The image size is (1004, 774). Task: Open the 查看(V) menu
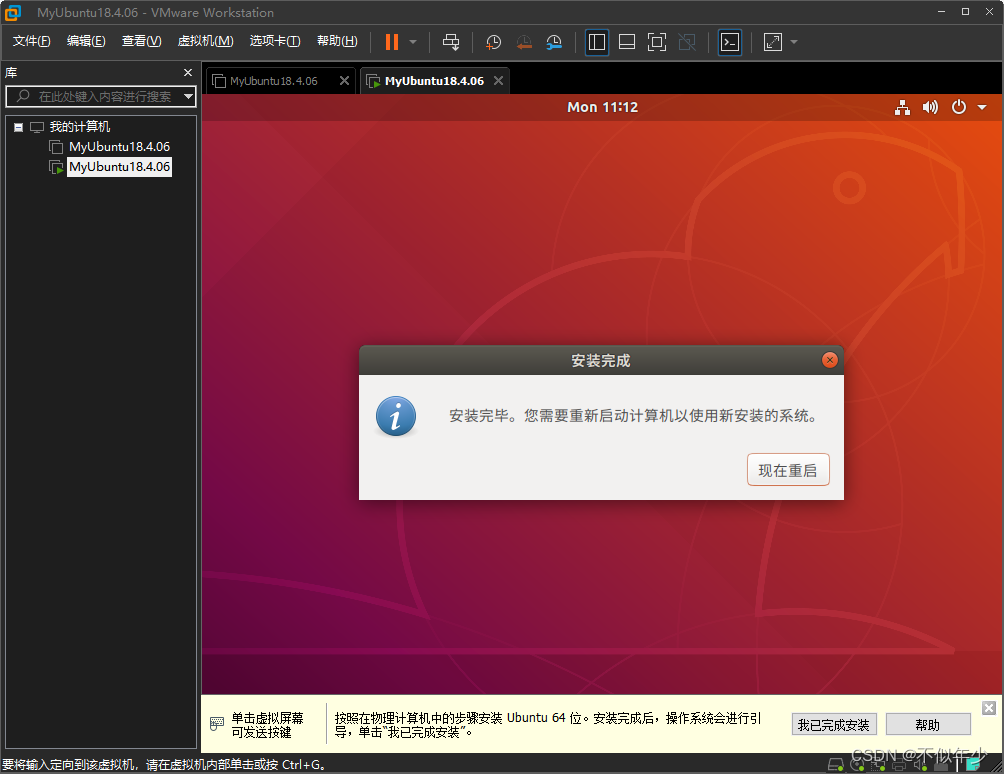coord(142,41)
